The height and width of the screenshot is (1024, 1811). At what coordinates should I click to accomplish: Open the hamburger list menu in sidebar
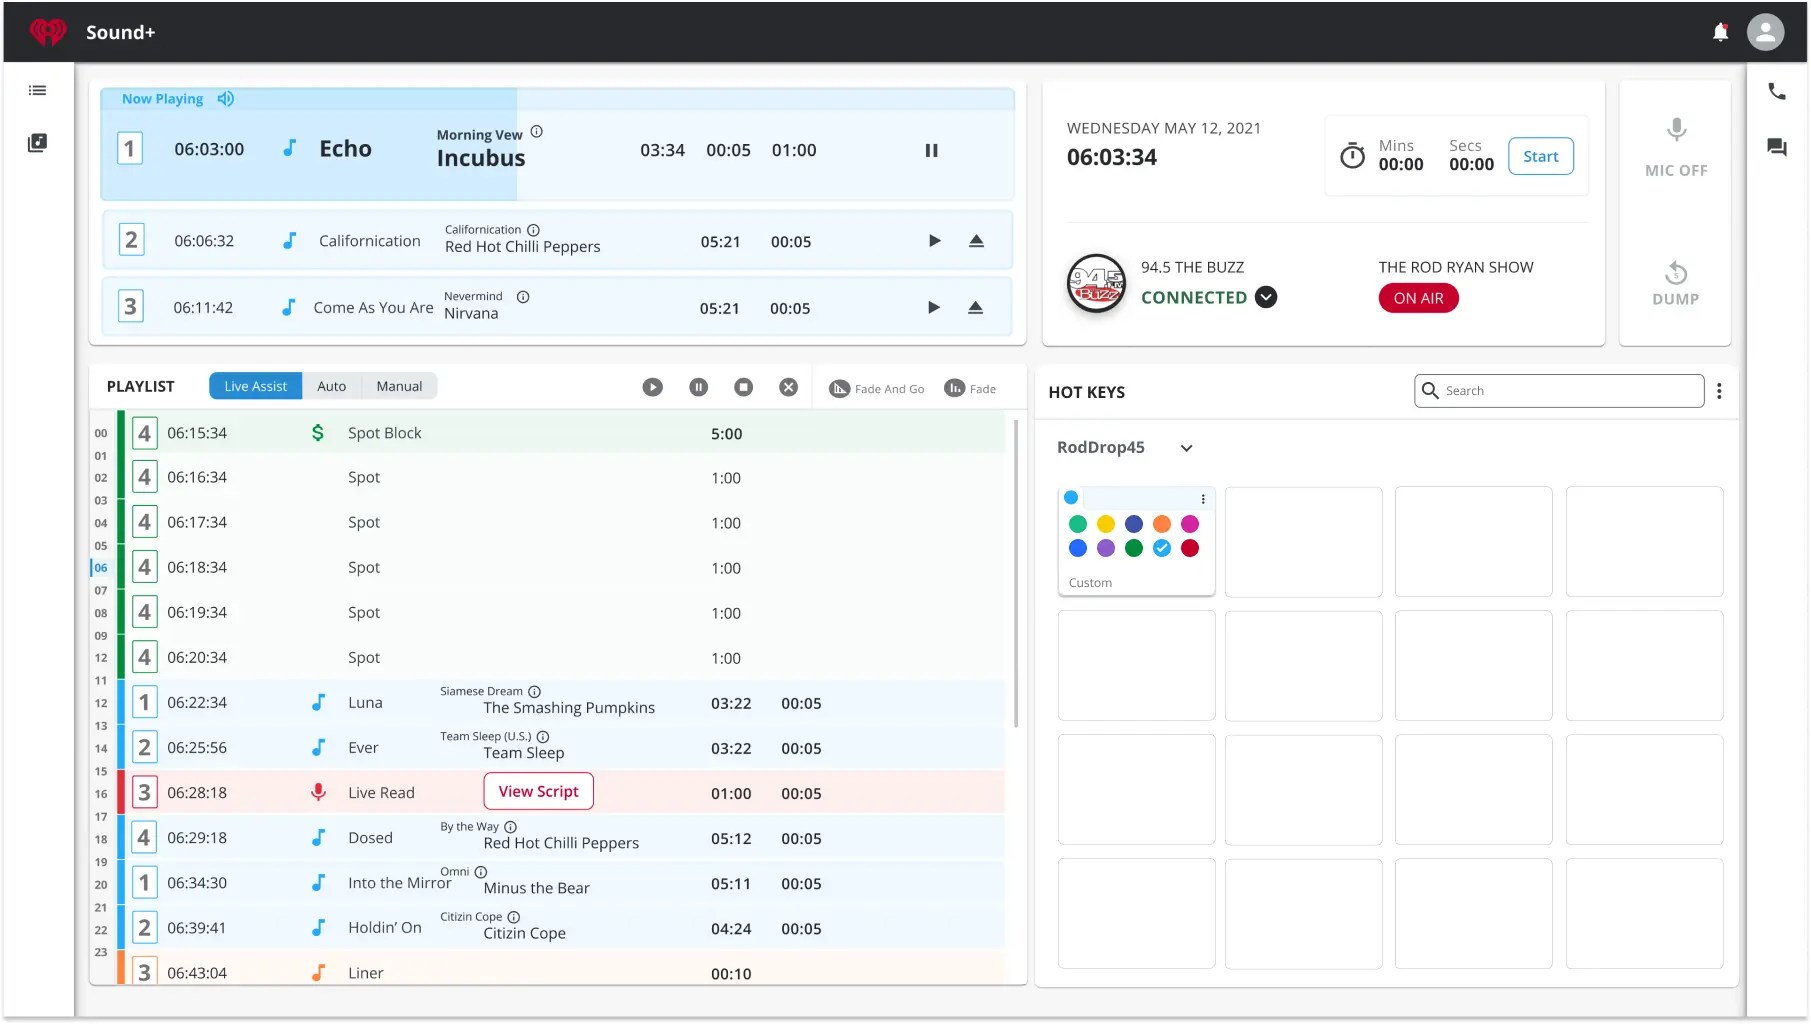click(38, 90)
